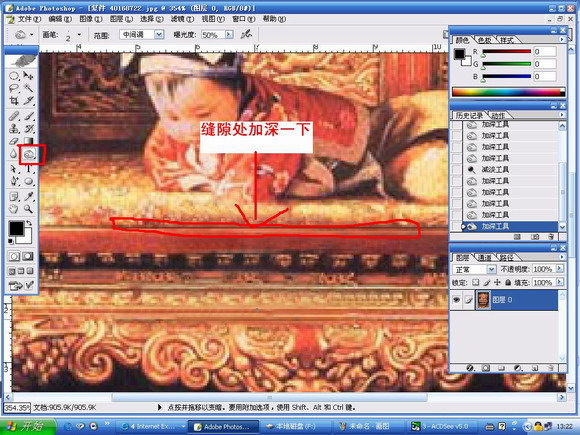This screenshot has width=580, height=435.
Task: Switch to 色板 tab
Action: 485,40
